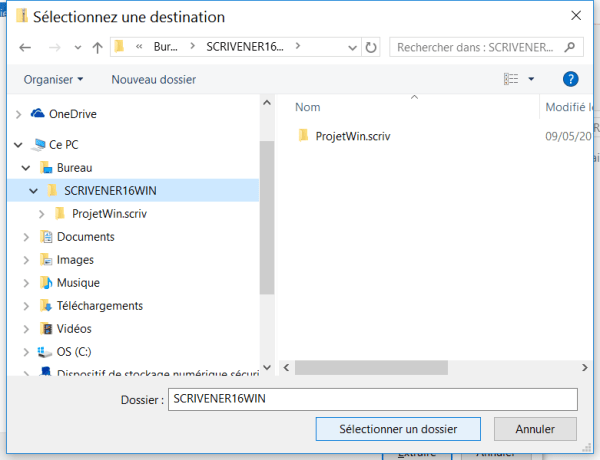Cancel the dialog with Annuler

click(535, 429)
